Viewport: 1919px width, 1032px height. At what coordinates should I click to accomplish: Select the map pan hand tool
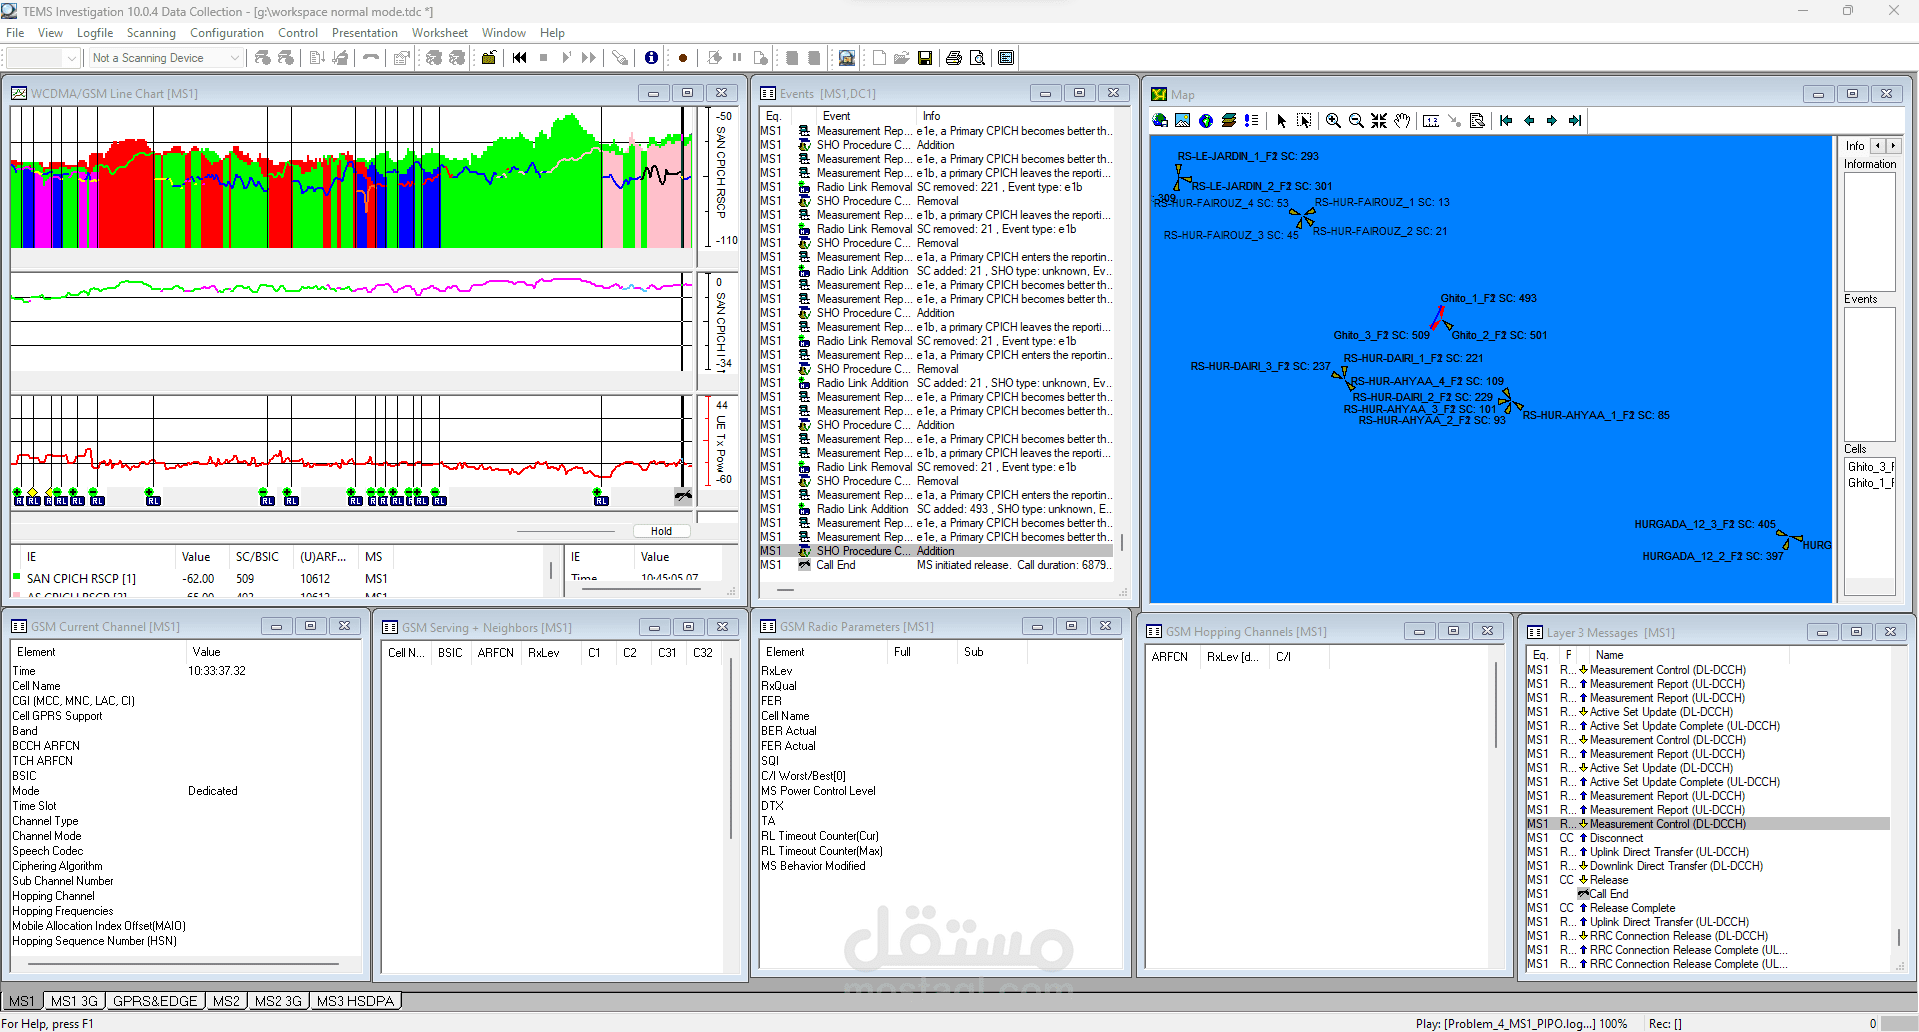[x=1402, y=121]
